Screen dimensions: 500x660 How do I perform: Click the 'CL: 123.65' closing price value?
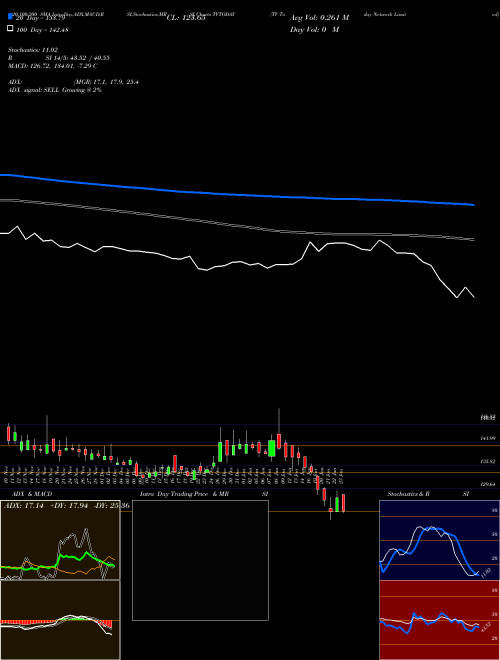[186, 18]
